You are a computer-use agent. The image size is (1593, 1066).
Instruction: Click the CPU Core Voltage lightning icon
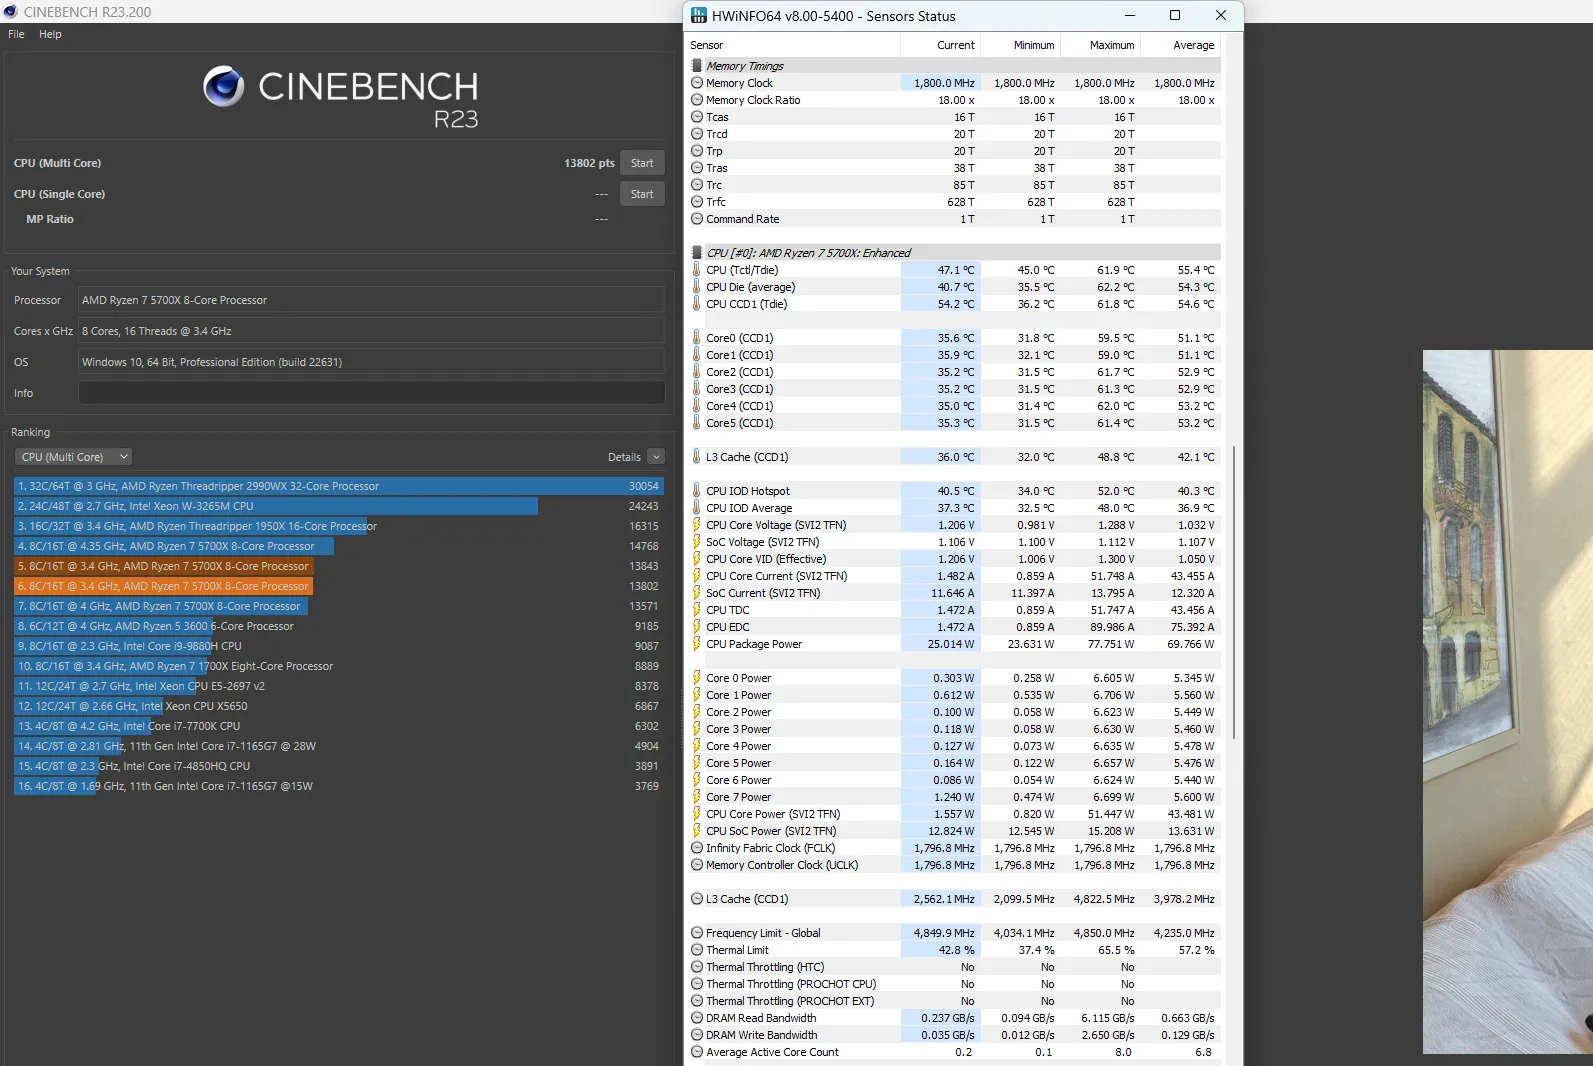point(697,525)
